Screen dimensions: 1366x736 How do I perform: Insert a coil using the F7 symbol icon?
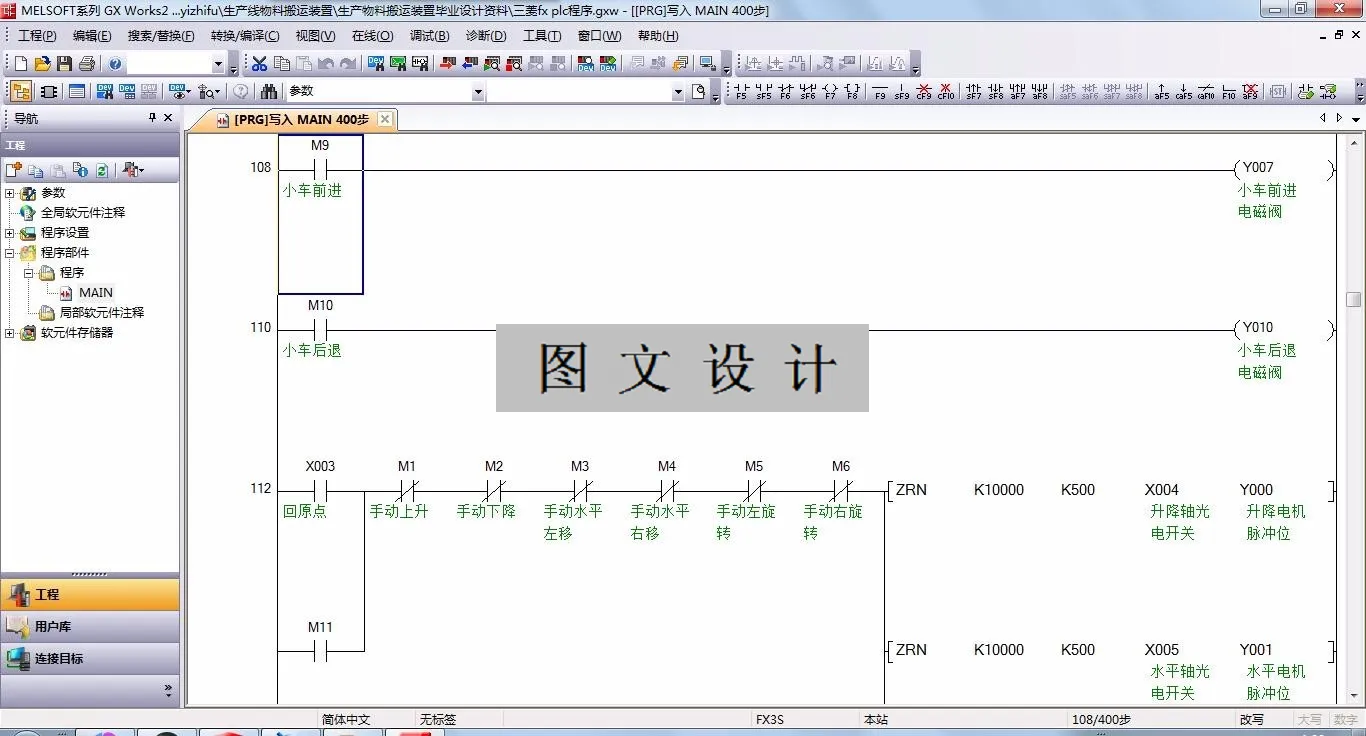click(x=829, y=91)
